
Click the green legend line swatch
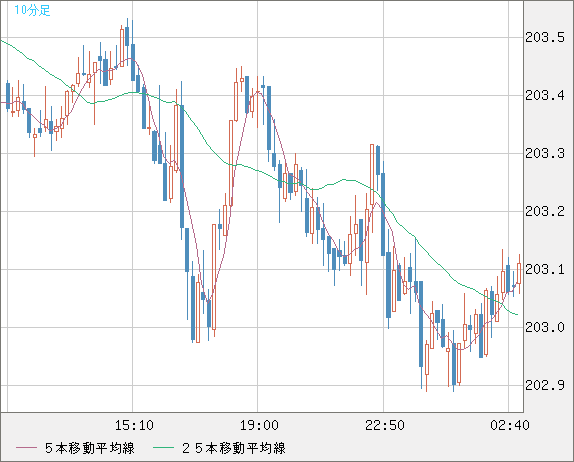(x=163, y=448)
